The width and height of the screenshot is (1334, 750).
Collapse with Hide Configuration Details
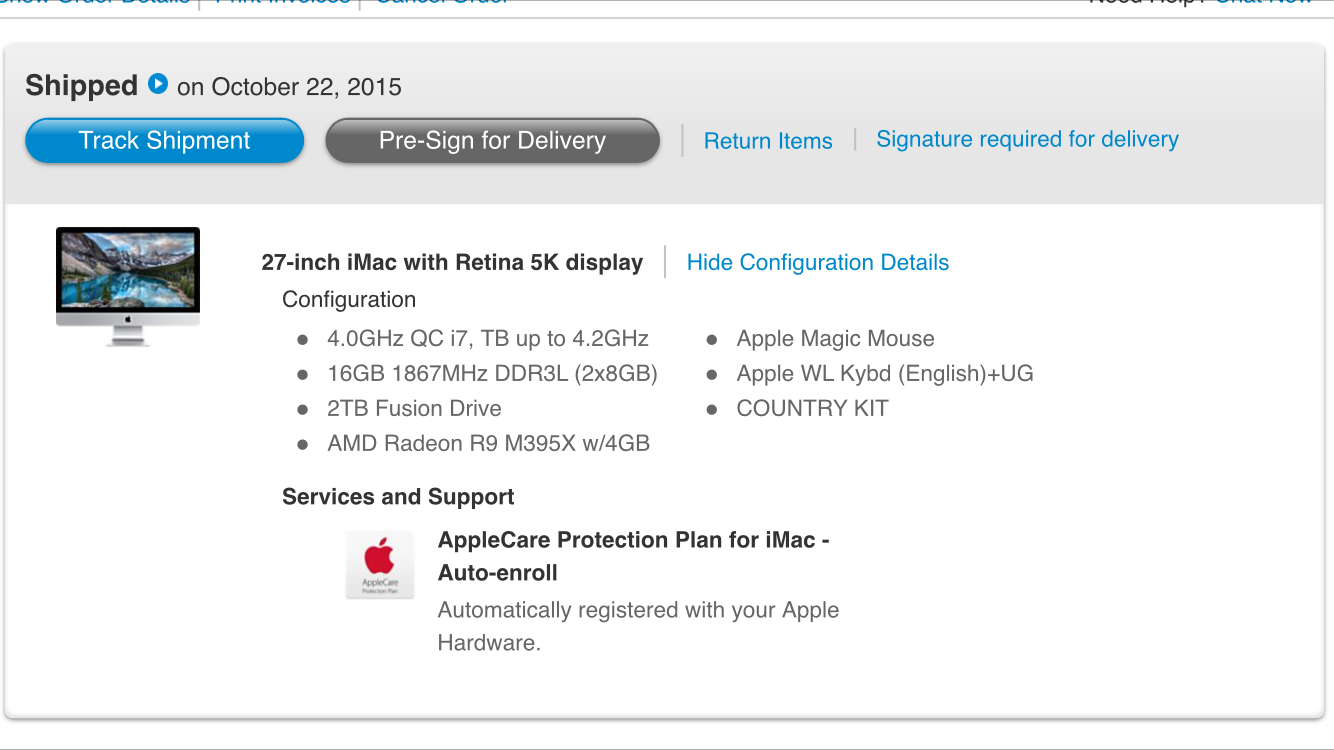point(817,263)
